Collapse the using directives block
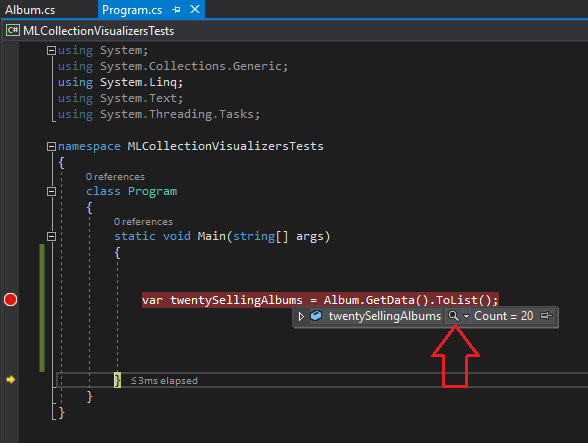Image resolution: width=588 pixels, height=443 pixels. click(51, 50)
